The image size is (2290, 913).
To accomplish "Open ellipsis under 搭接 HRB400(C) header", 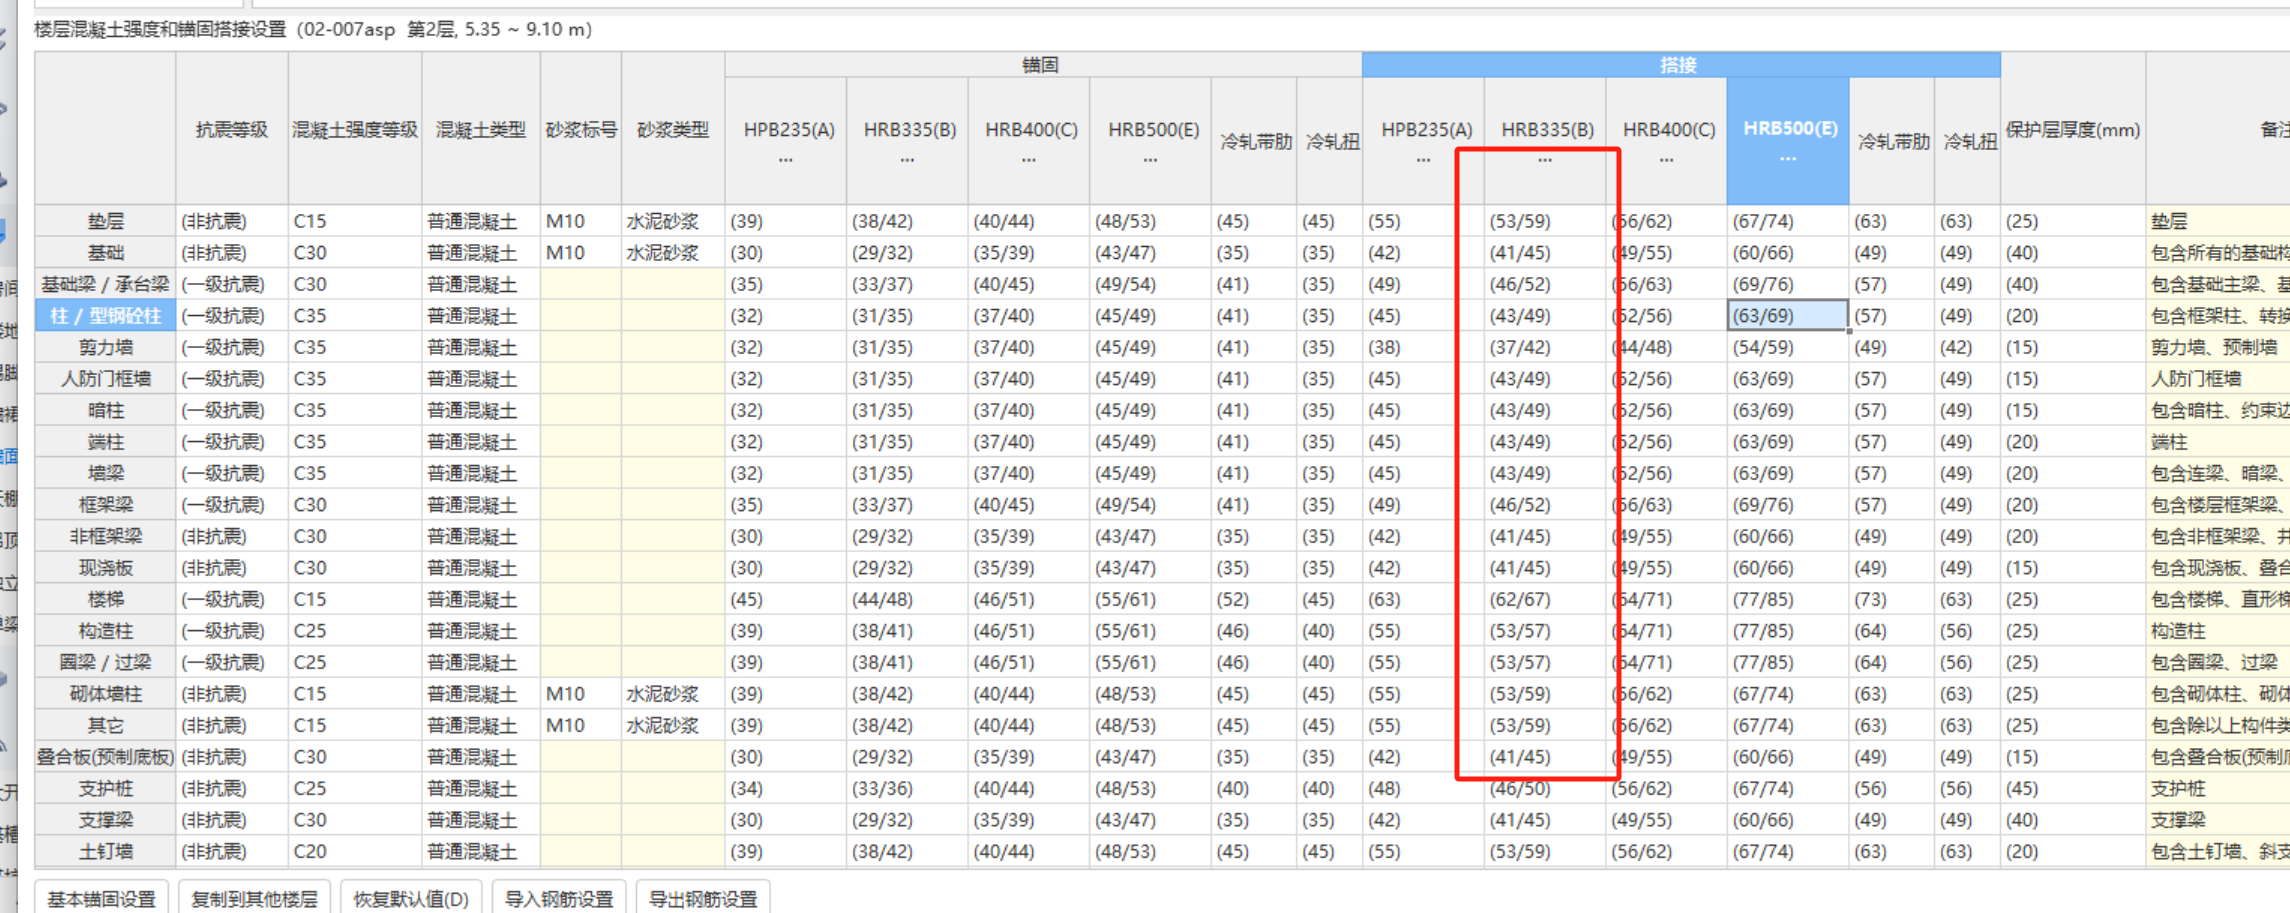I will tap(1666, 160).
